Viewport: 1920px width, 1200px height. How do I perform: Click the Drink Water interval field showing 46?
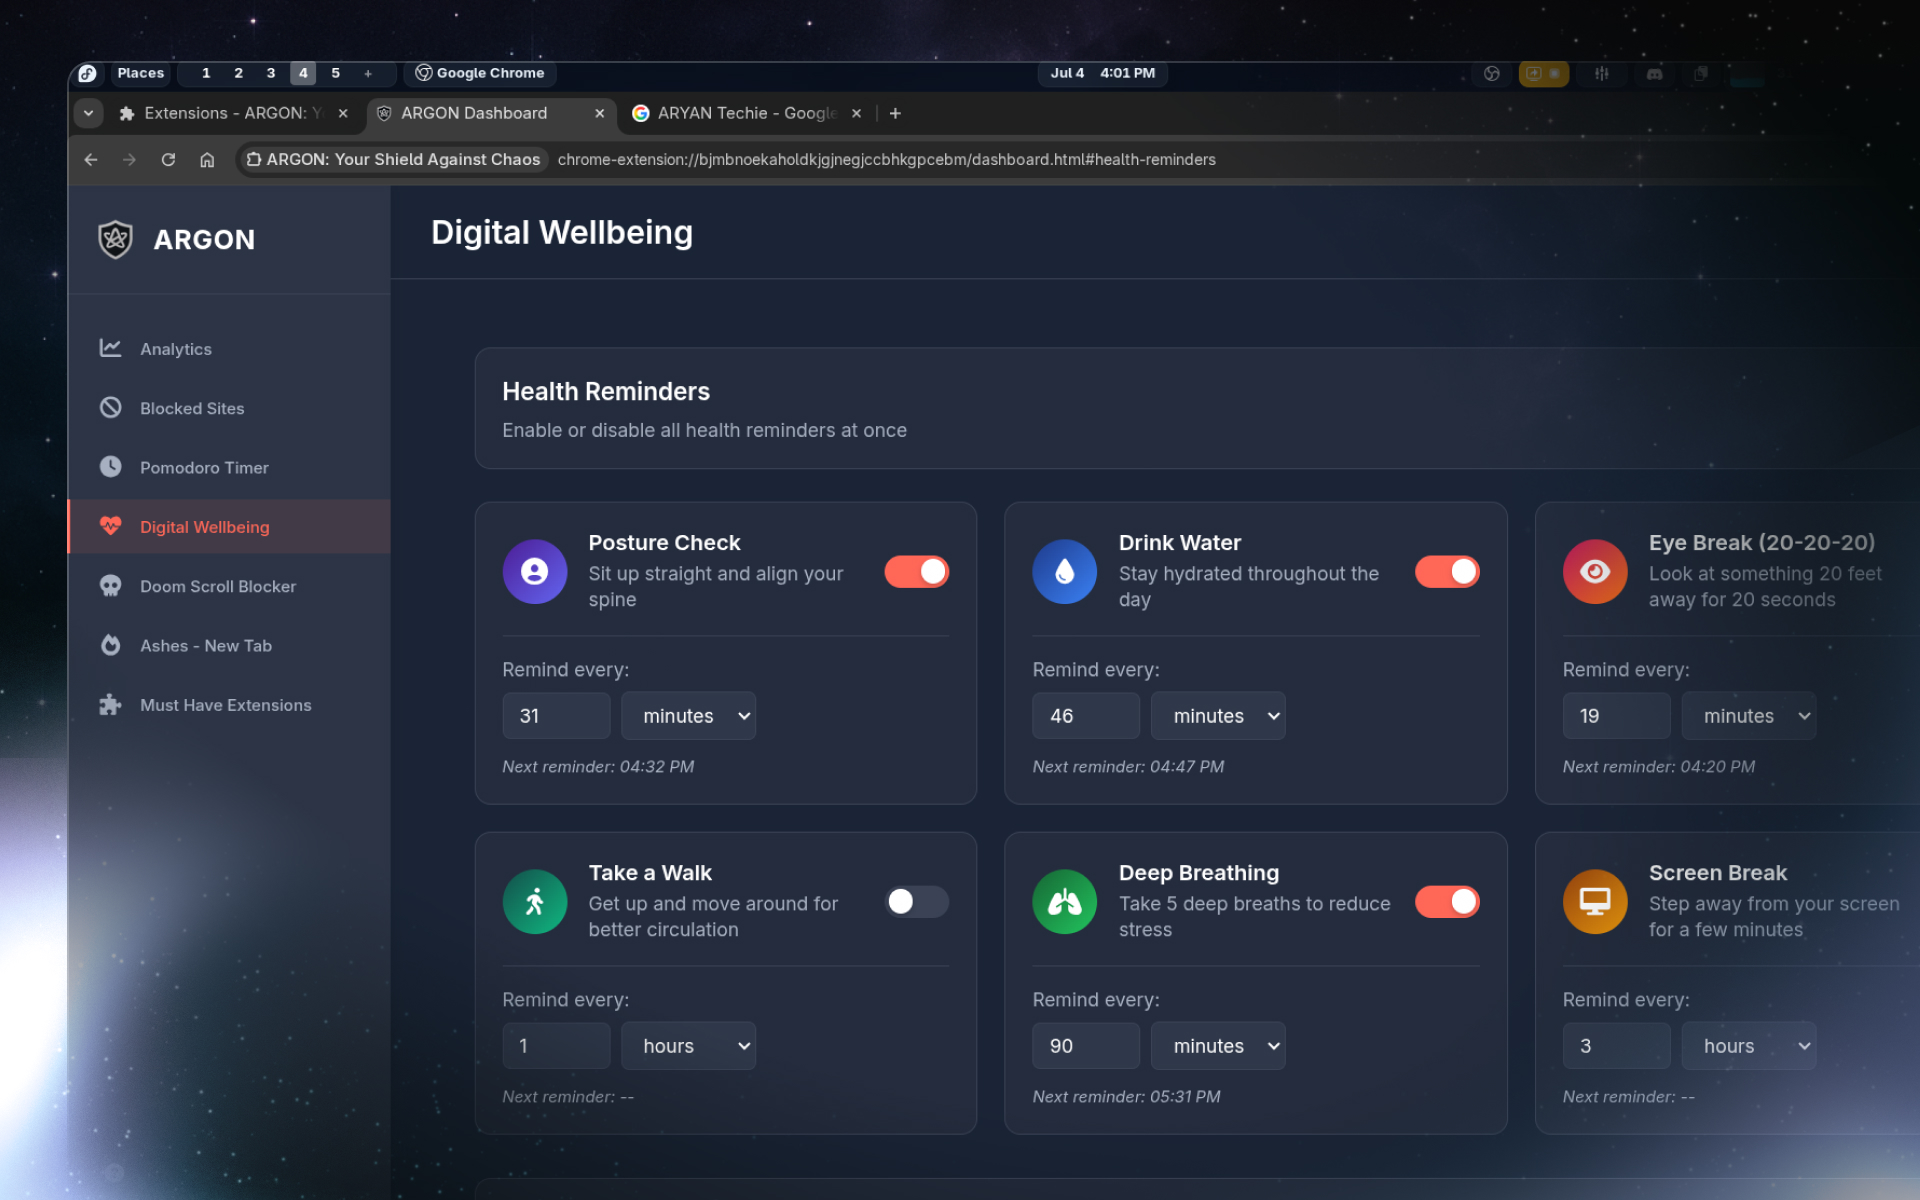click(1086, 715)
